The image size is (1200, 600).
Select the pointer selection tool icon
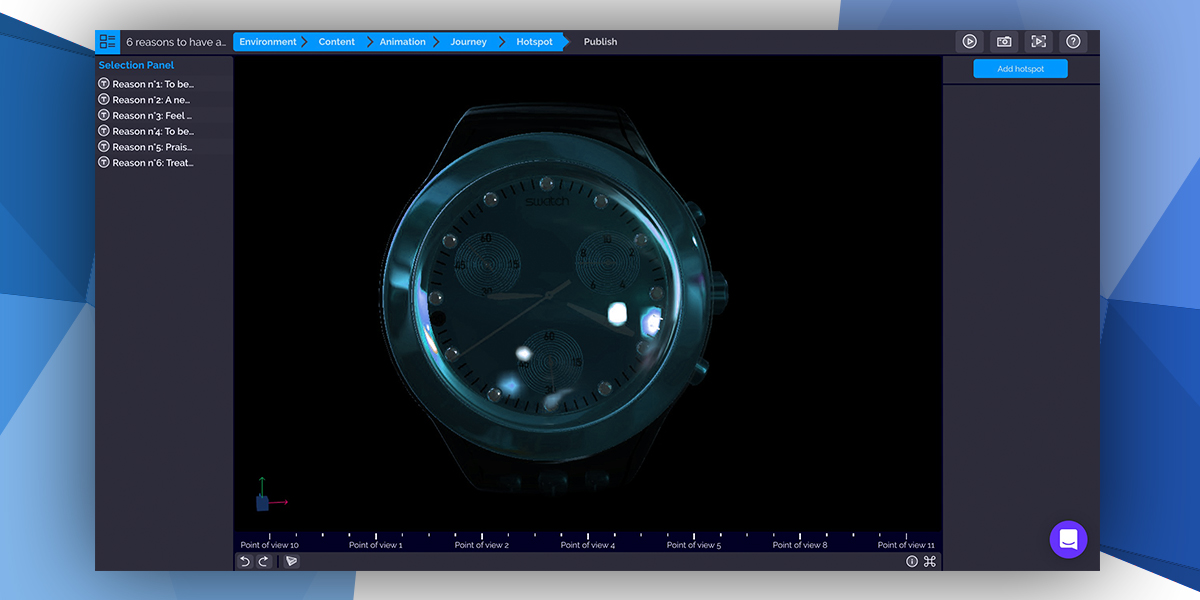291,561
